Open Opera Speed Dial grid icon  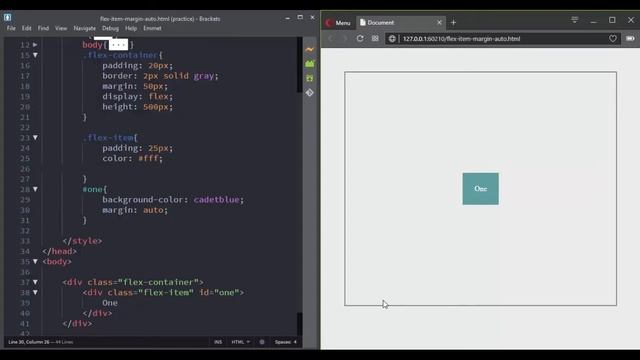click(x=375, y=38)
